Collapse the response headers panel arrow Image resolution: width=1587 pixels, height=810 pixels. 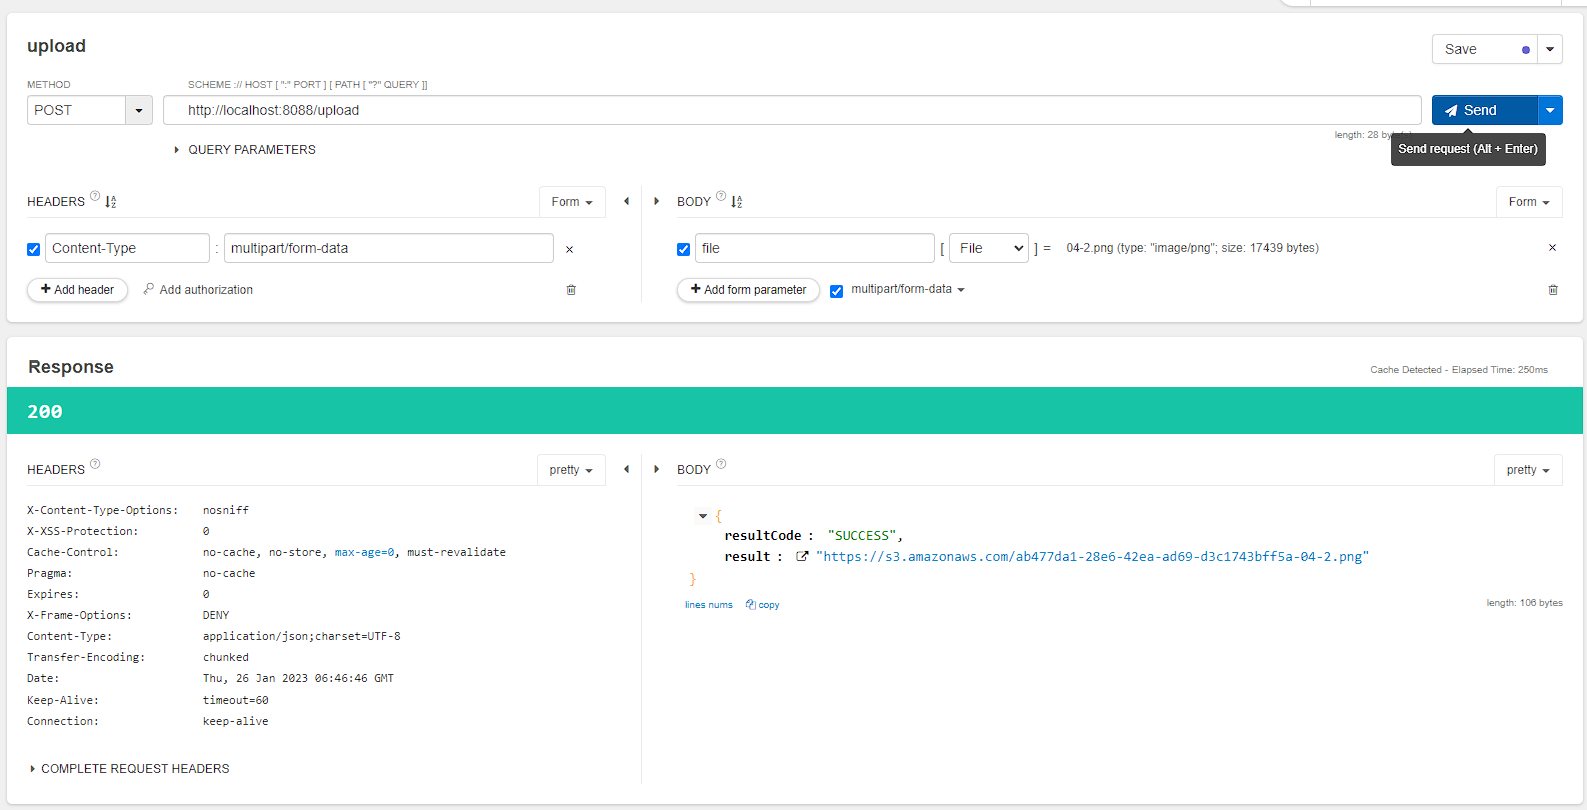(x=627, y=469)
